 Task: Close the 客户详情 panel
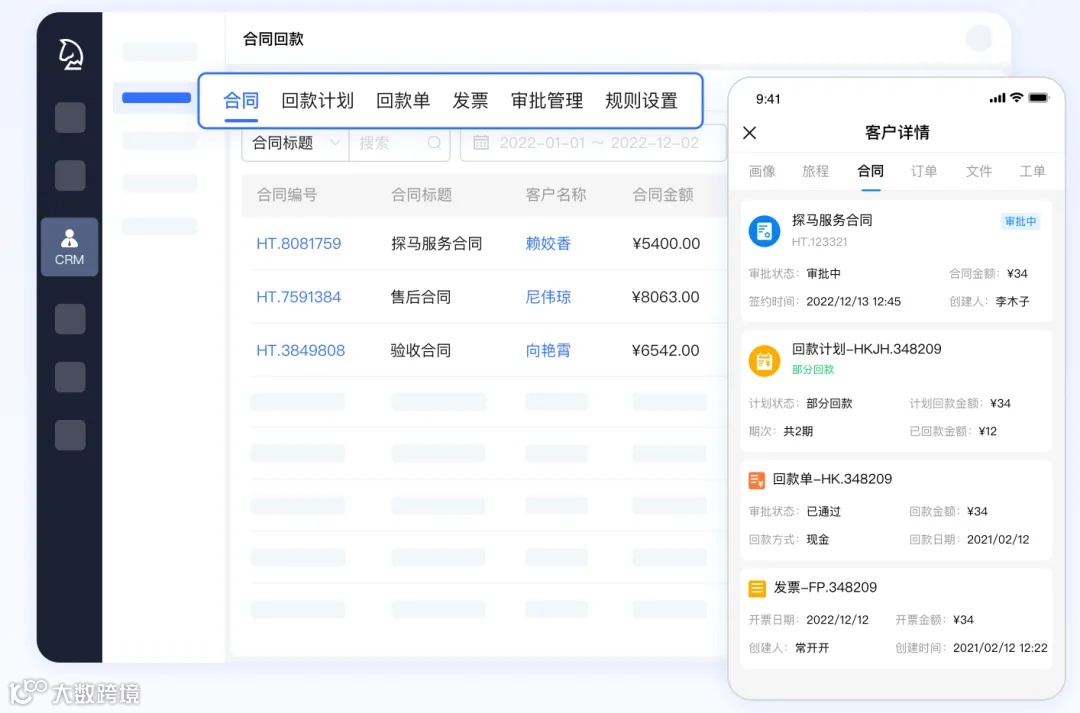[749, 132]
